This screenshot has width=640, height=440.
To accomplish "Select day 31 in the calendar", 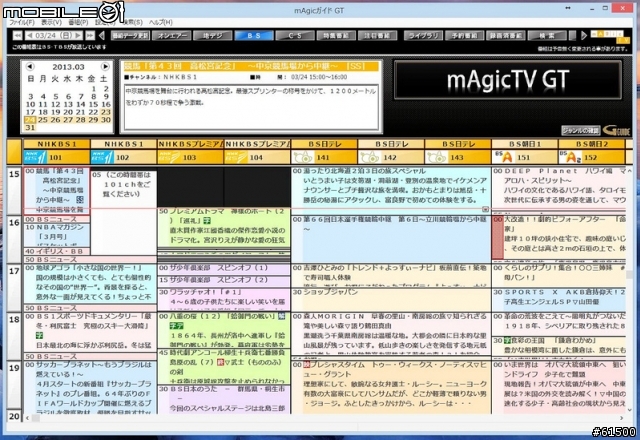I will tap(30, 127).
